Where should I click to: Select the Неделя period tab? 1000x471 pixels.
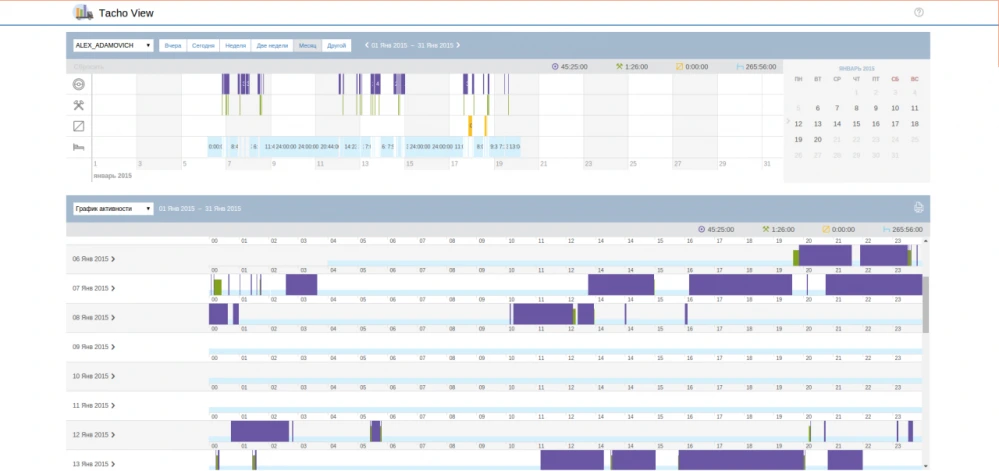(x=236, y=45)
